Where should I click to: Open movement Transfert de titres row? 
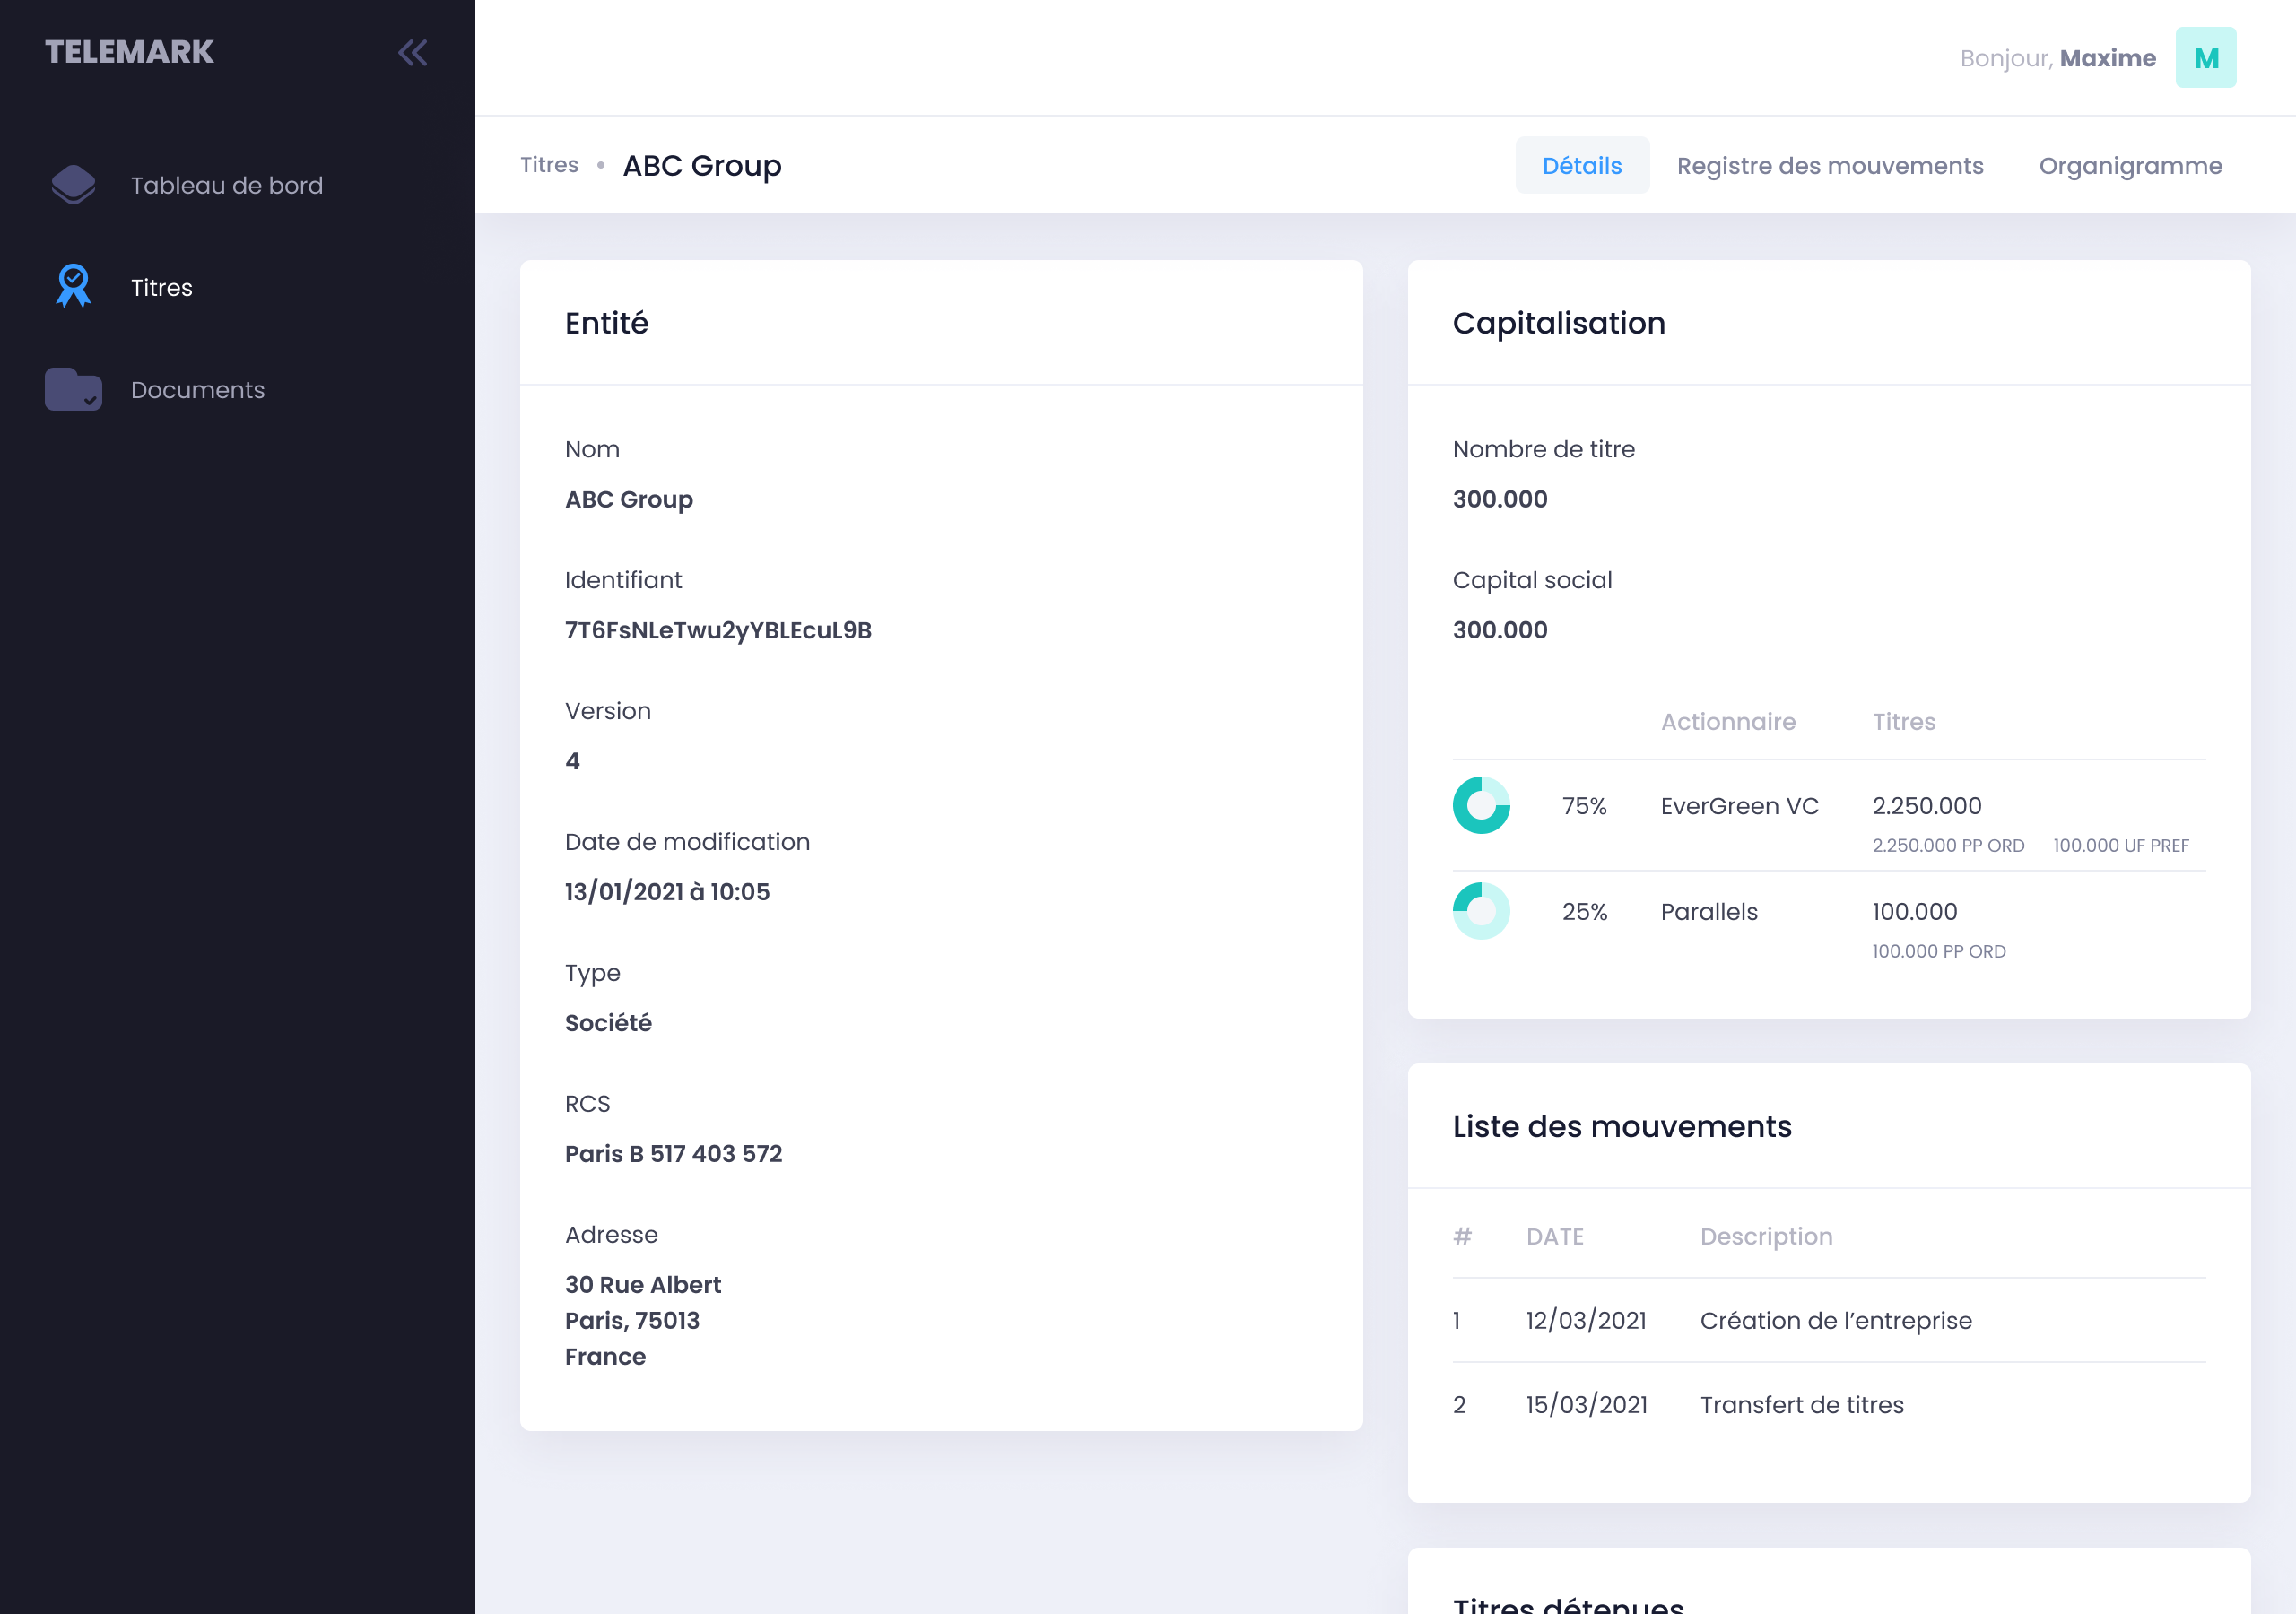click(1801, 1404)
